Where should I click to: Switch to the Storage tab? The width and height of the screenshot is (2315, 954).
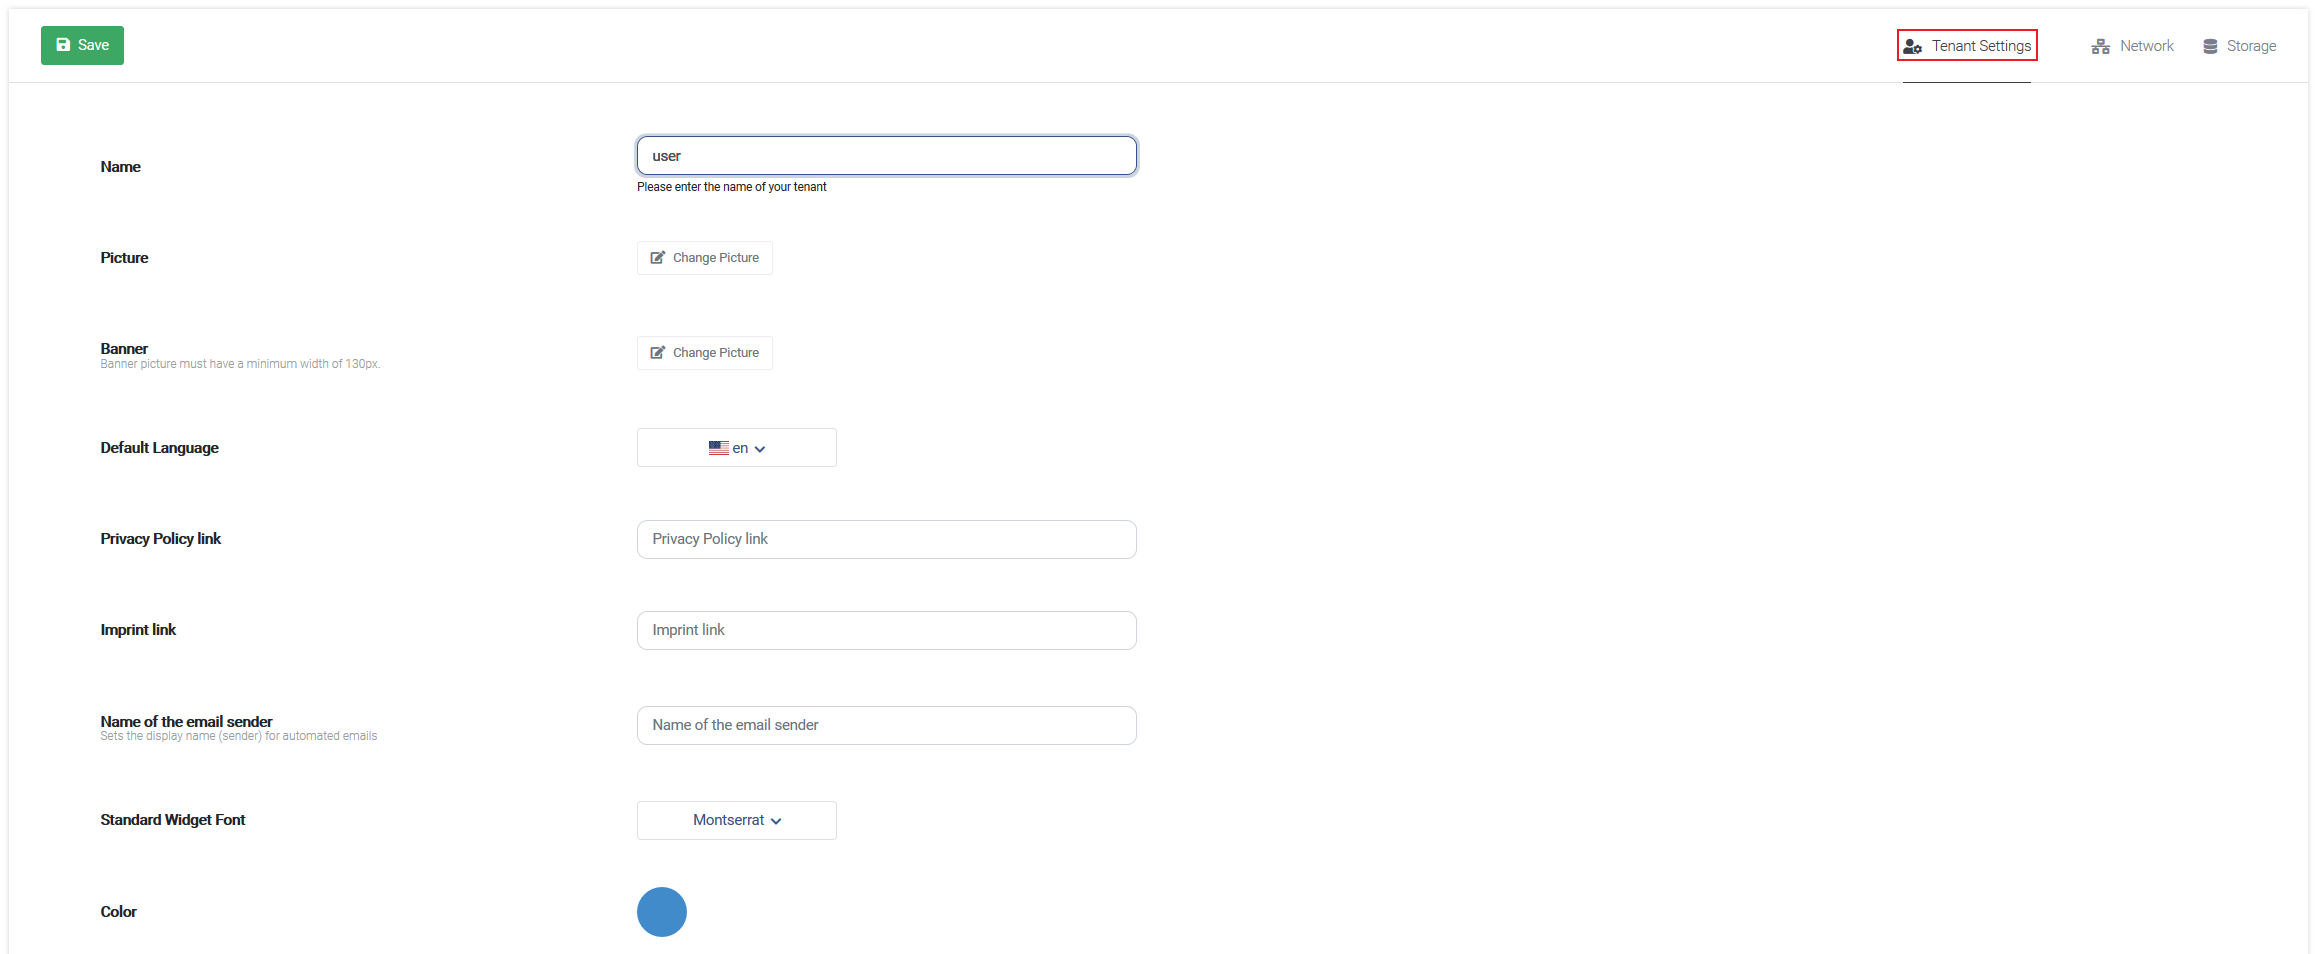point(2239,46)
